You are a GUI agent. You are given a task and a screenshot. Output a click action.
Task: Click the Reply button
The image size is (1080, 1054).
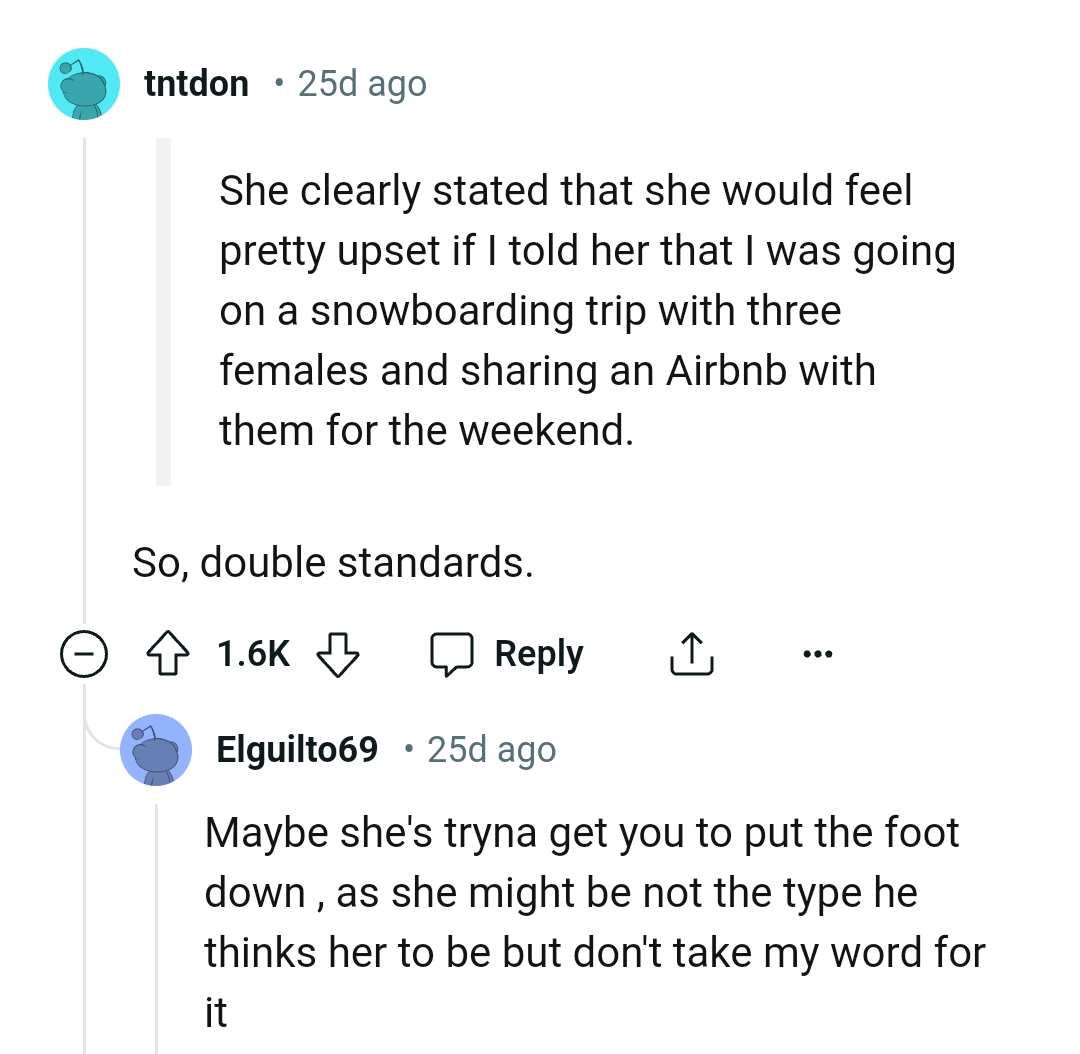click(x=537, y=653)
